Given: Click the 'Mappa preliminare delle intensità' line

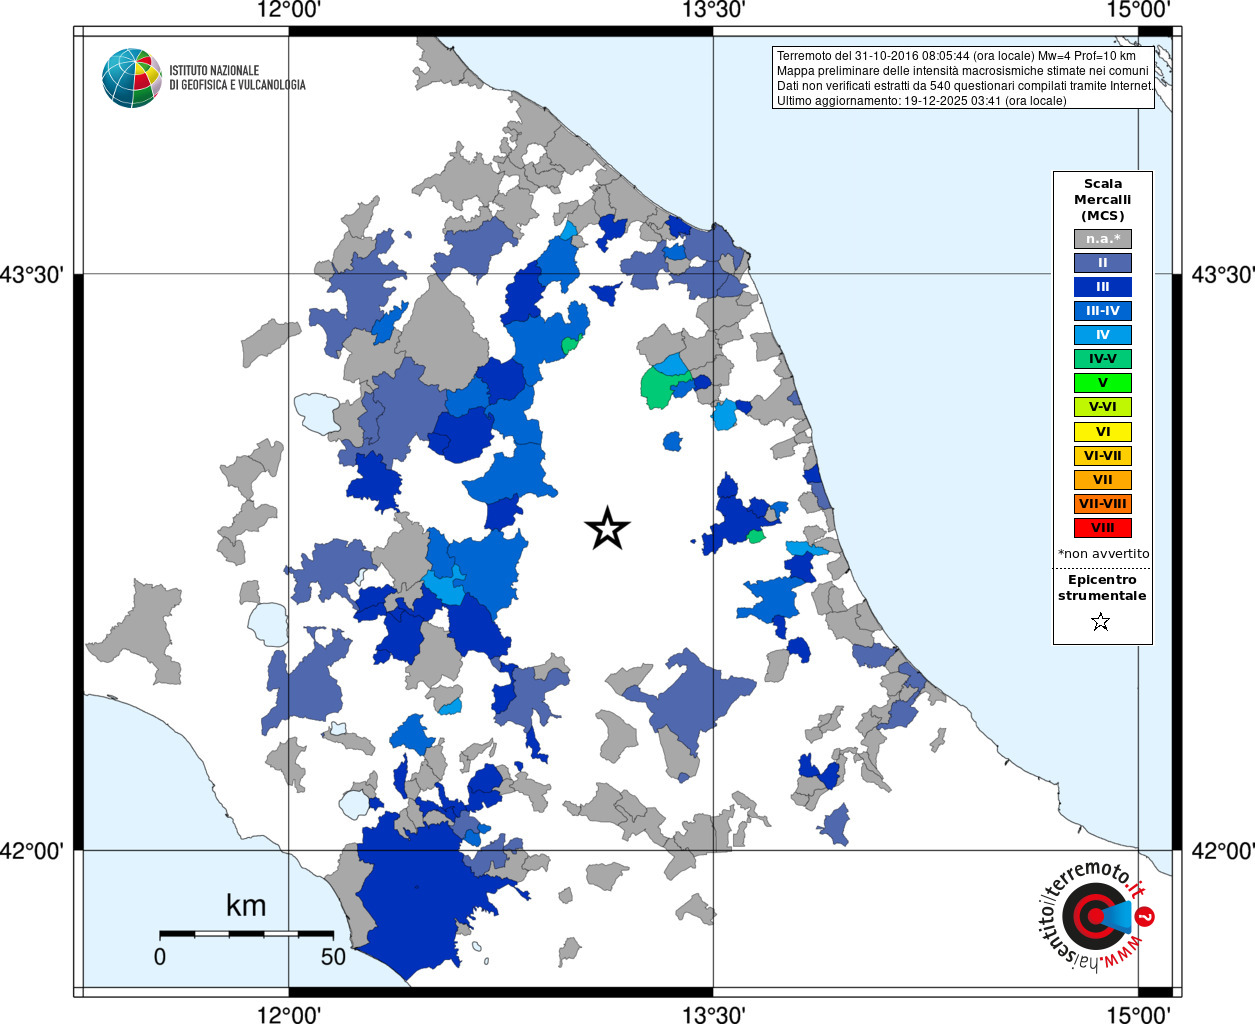Looking at the screenshot, I should click(963, 71).
